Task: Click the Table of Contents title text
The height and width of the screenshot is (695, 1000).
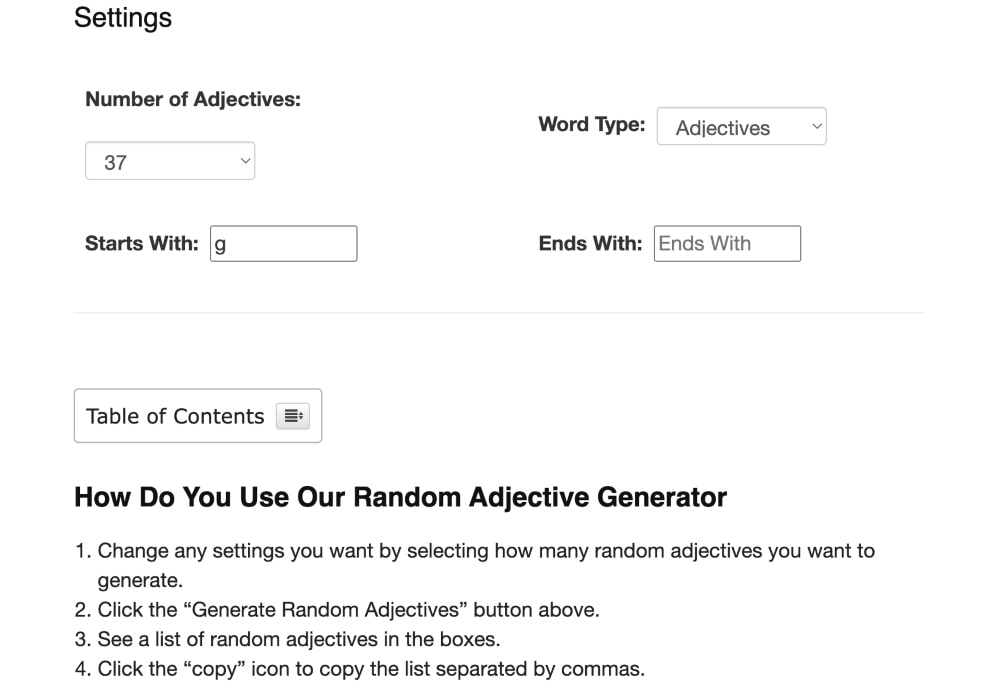Action: tap(175, 416)
